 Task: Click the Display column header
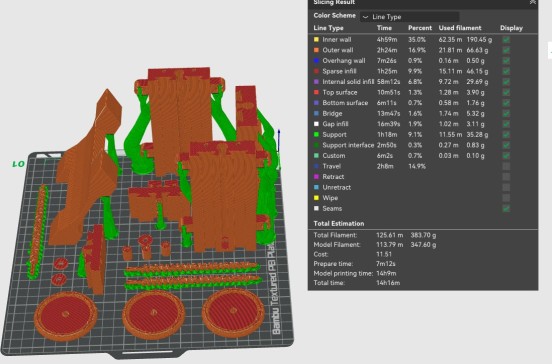[511, 28]
